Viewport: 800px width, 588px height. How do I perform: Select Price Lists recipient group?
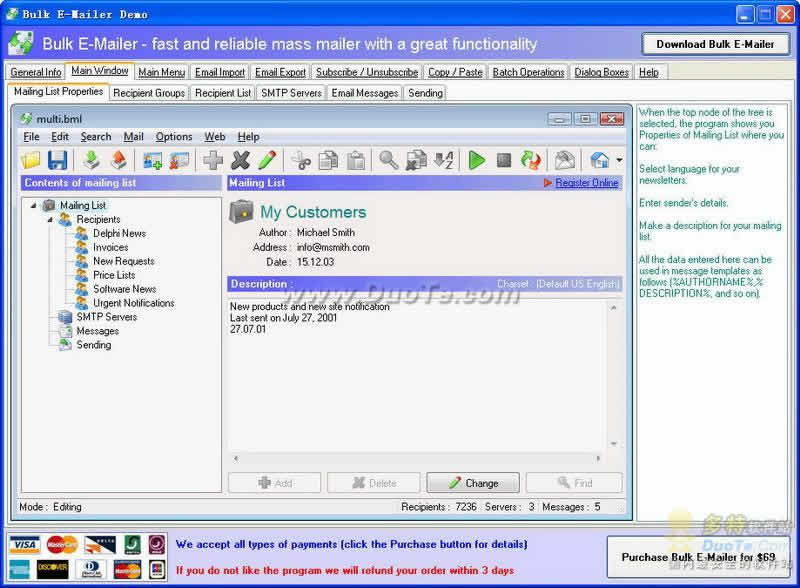[114, 275]
